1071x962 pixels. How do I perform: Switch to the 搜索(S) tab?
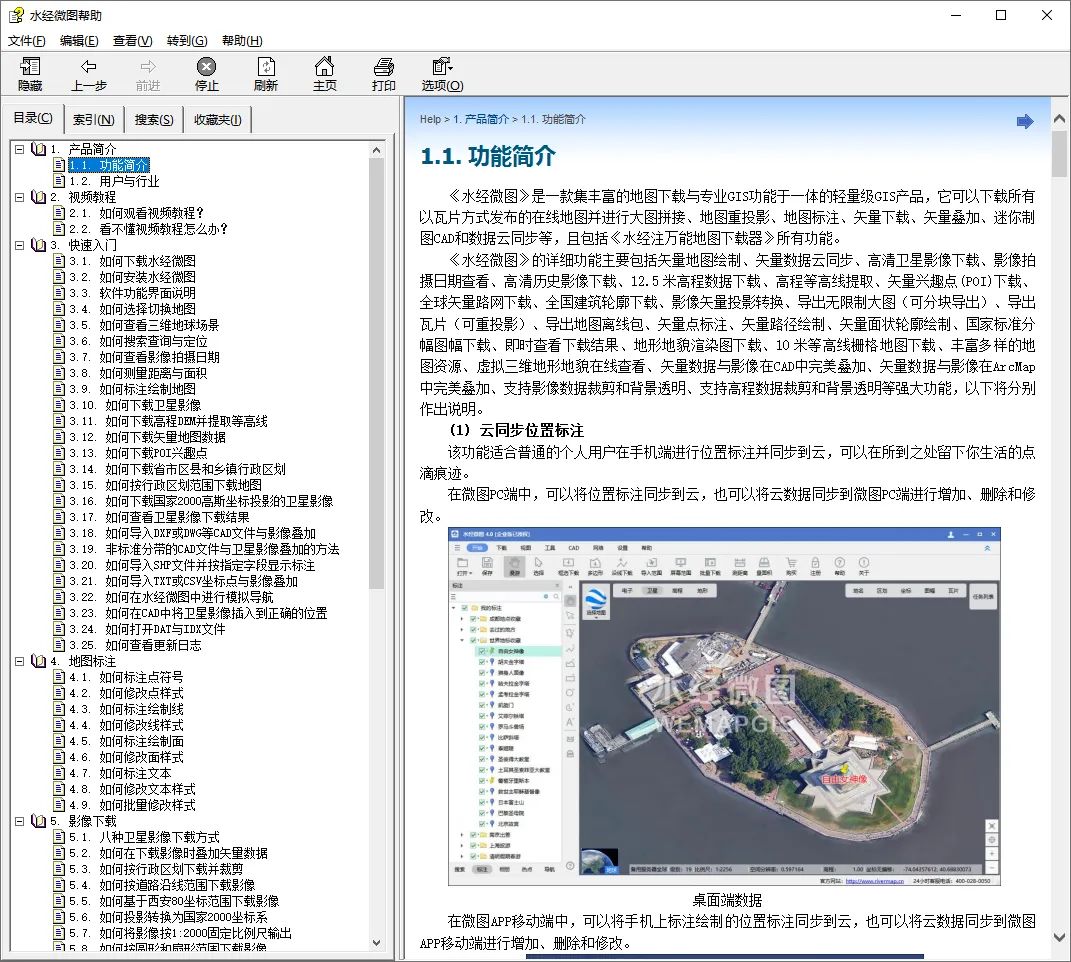click(154, 120)
